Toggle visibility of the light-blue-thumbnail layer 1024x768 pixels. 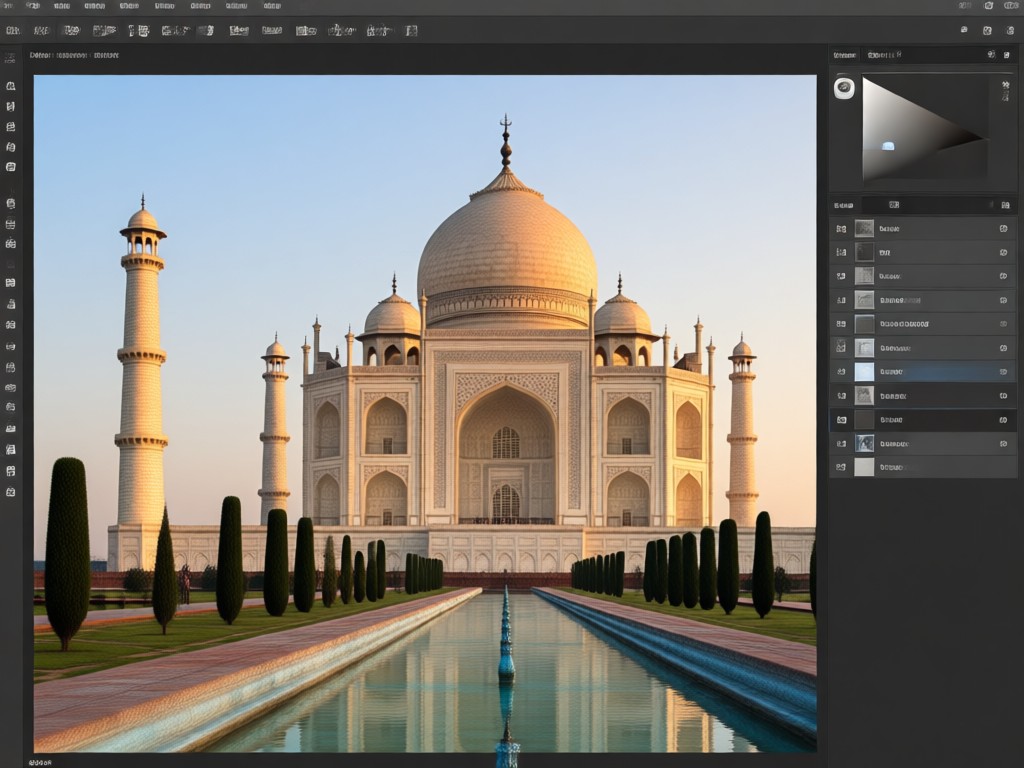841,372
